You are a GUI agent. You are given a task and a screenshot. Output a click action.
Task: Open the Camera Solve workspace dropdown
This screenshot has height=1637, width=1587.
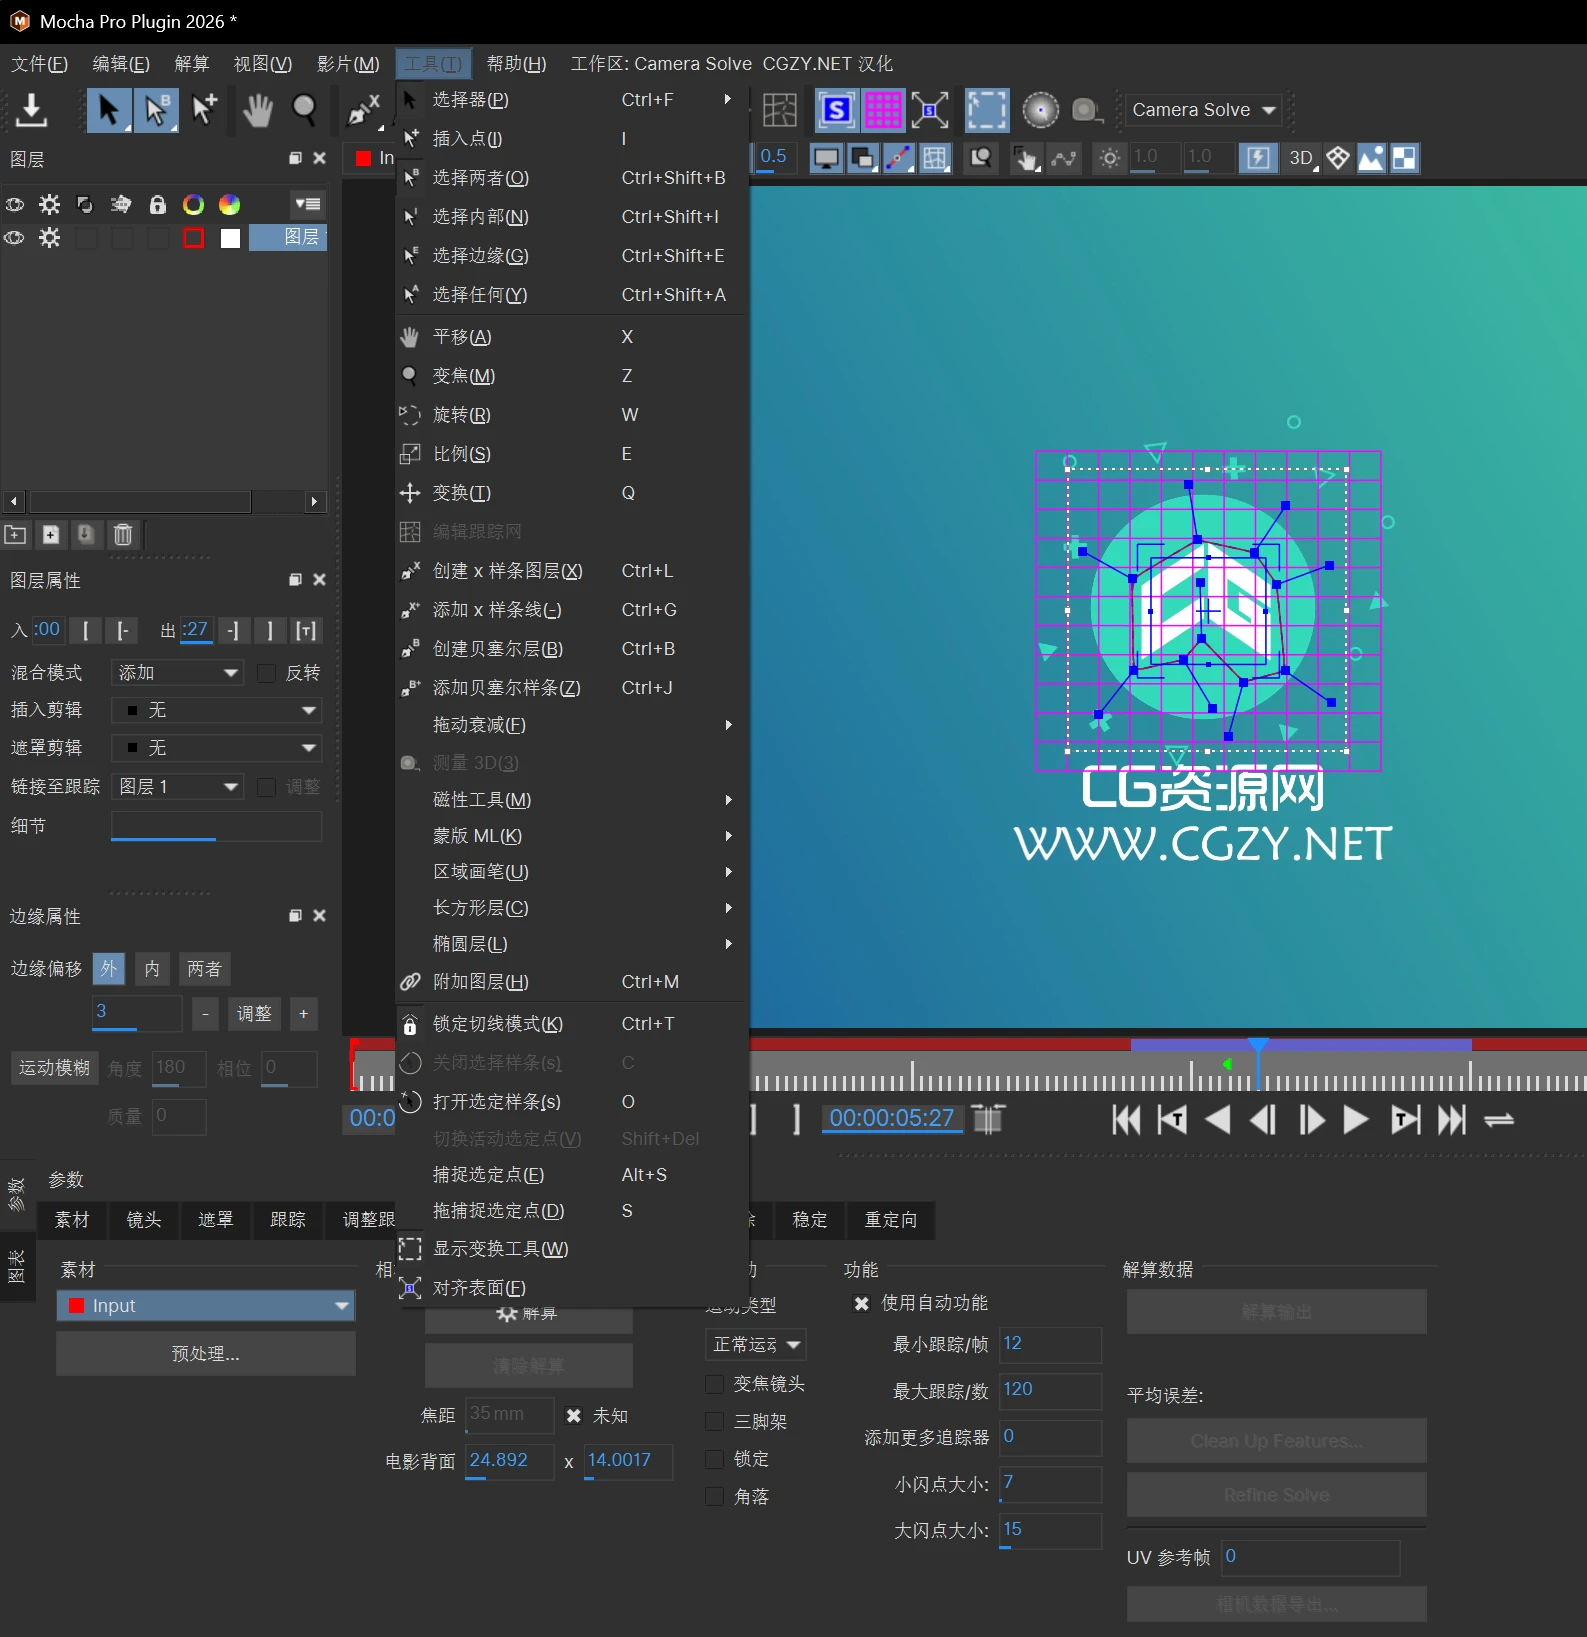pos(1204,110)
